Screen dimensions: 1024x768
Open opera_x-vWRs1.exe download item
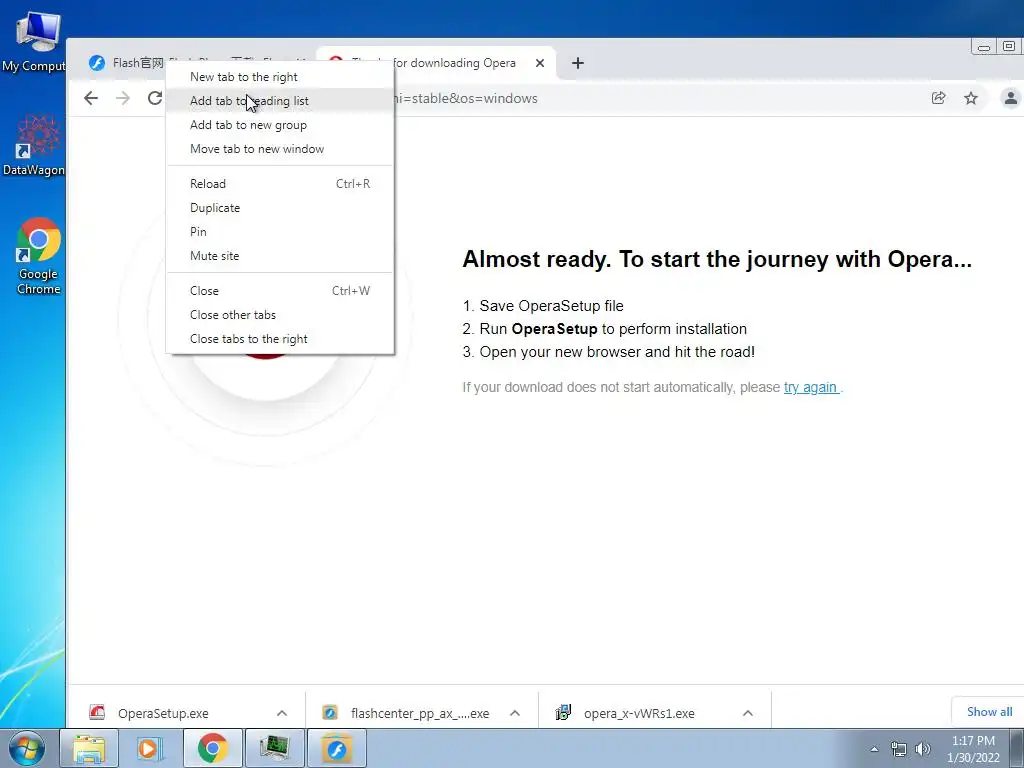pos(639,713)
